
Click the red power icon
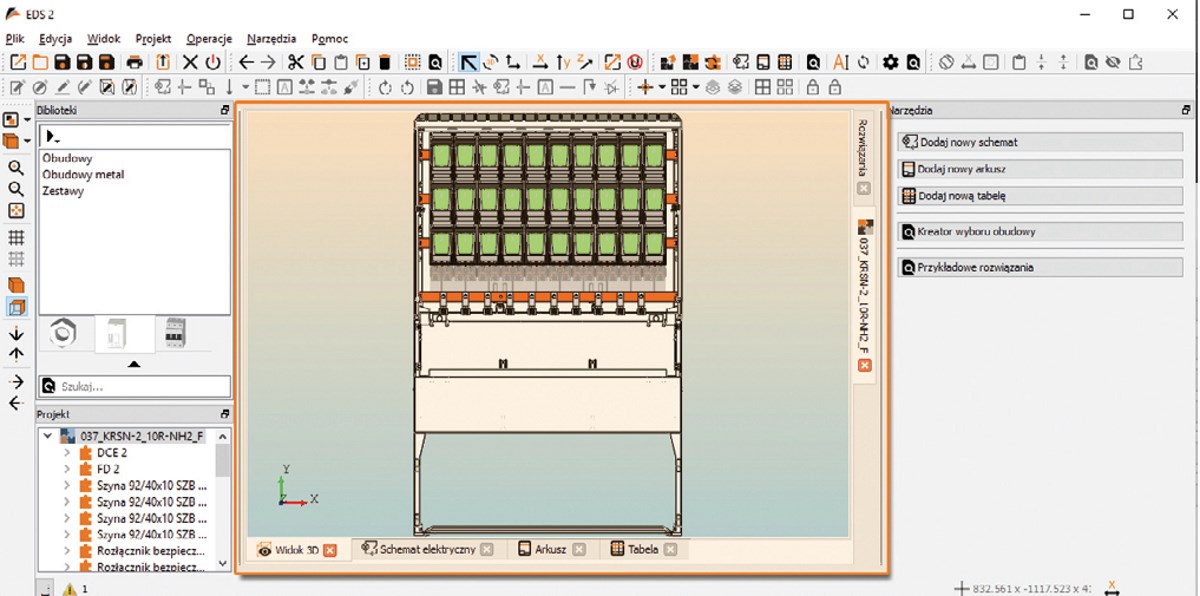[x=213, y=62]
